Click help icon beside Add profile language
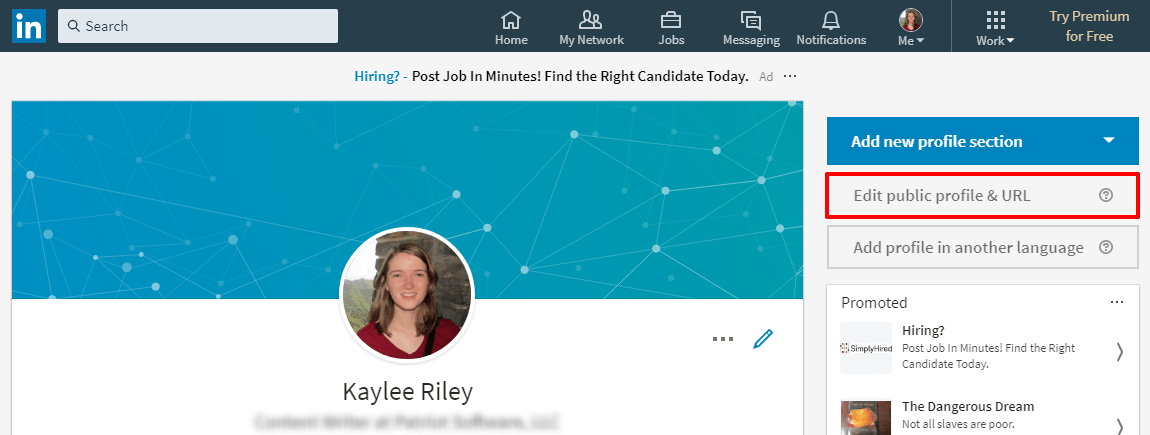The height and width of the screenshot is (435, 1150). pos(1105,247)
